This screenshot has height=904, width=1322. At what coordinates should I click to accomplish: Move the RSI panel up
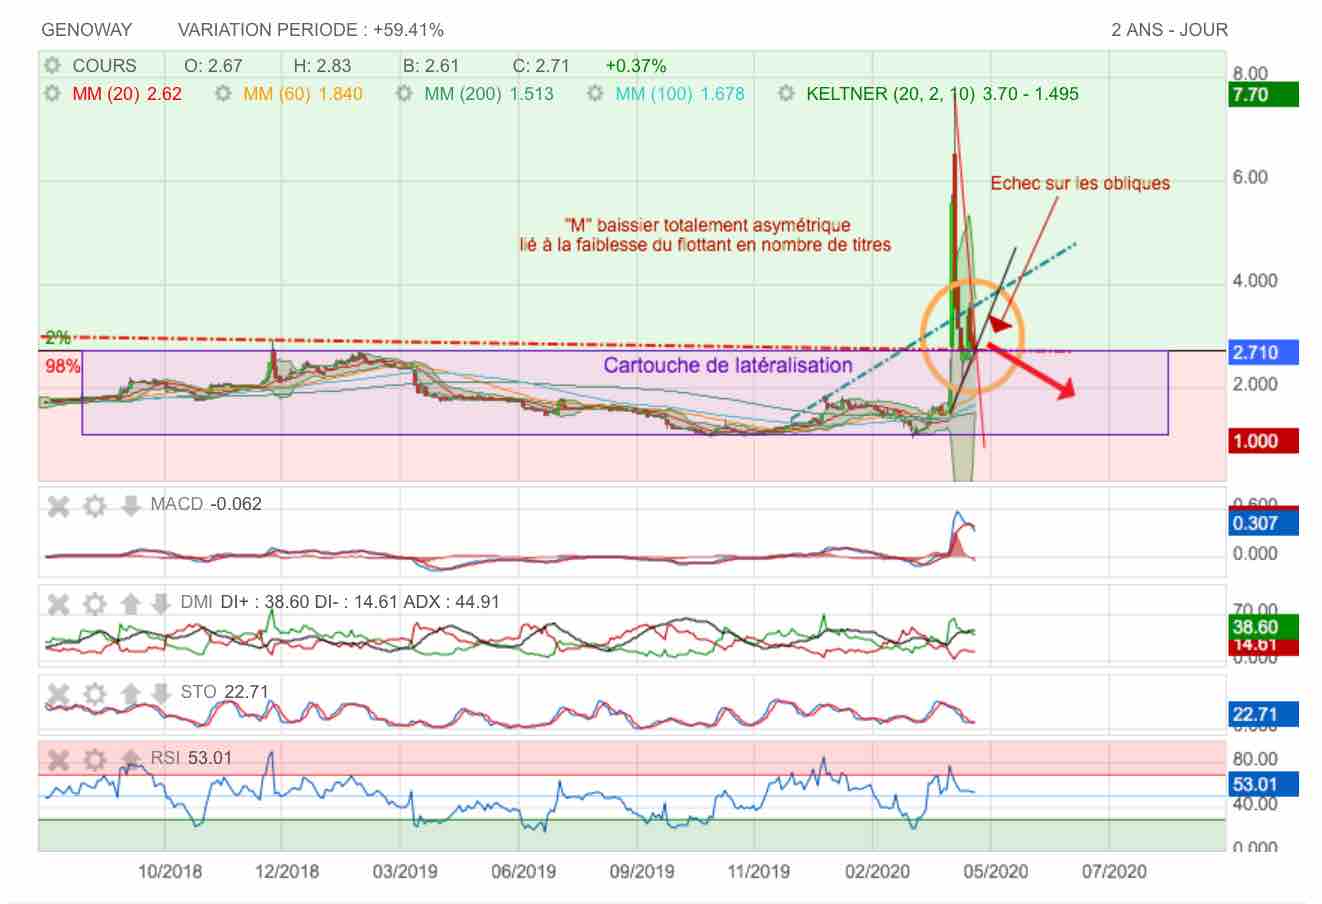point(130,760)
